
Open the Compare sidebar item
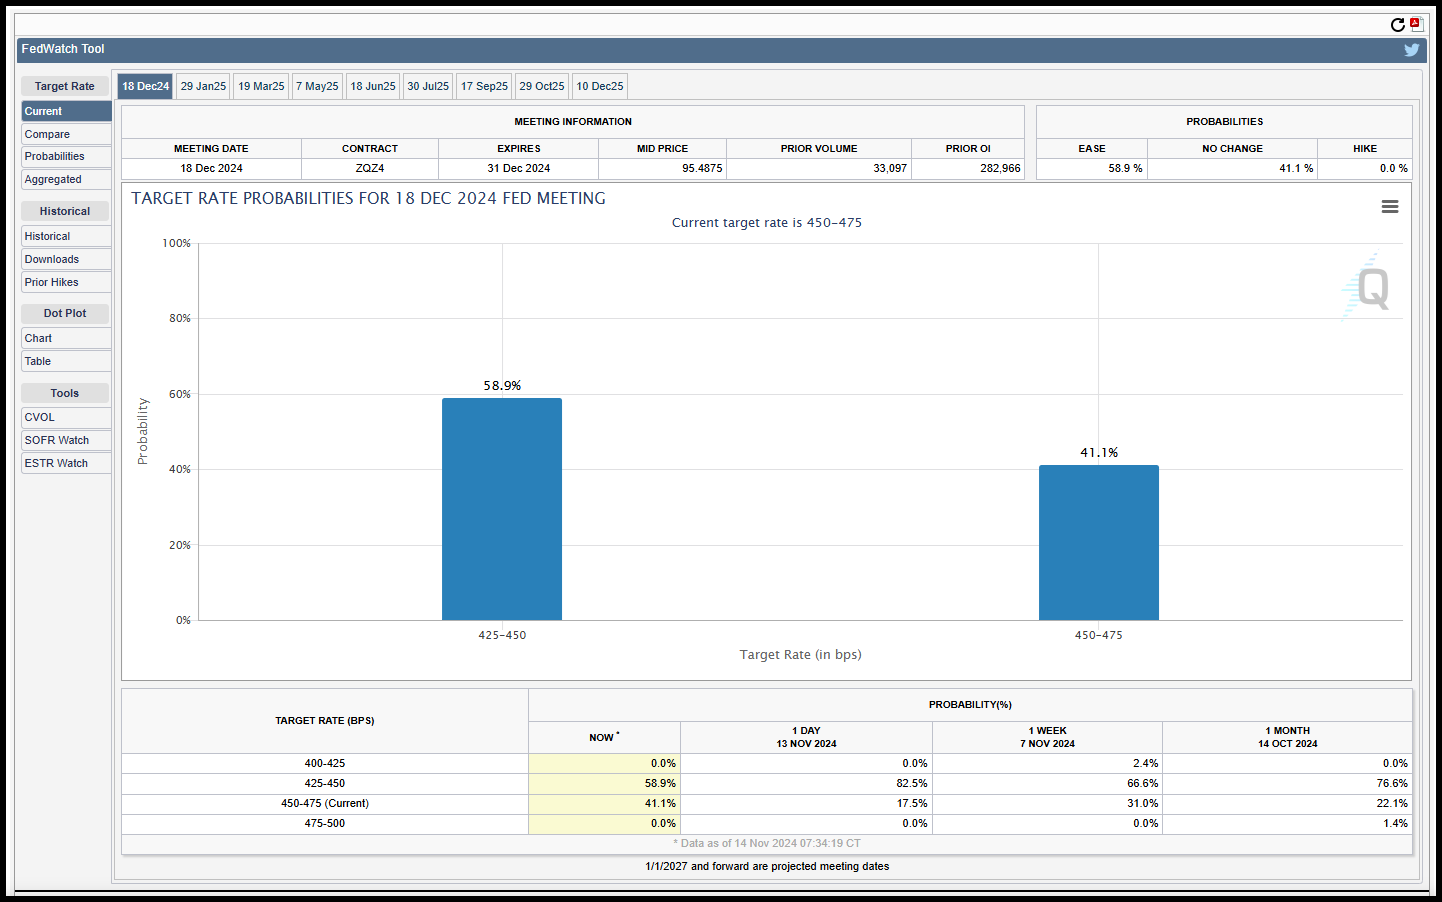(x=66, y=134)
